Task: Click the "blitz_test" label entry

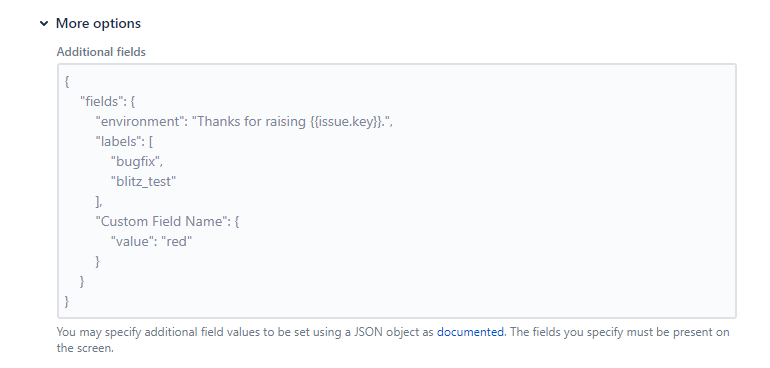Action: (x=143, y=181)
